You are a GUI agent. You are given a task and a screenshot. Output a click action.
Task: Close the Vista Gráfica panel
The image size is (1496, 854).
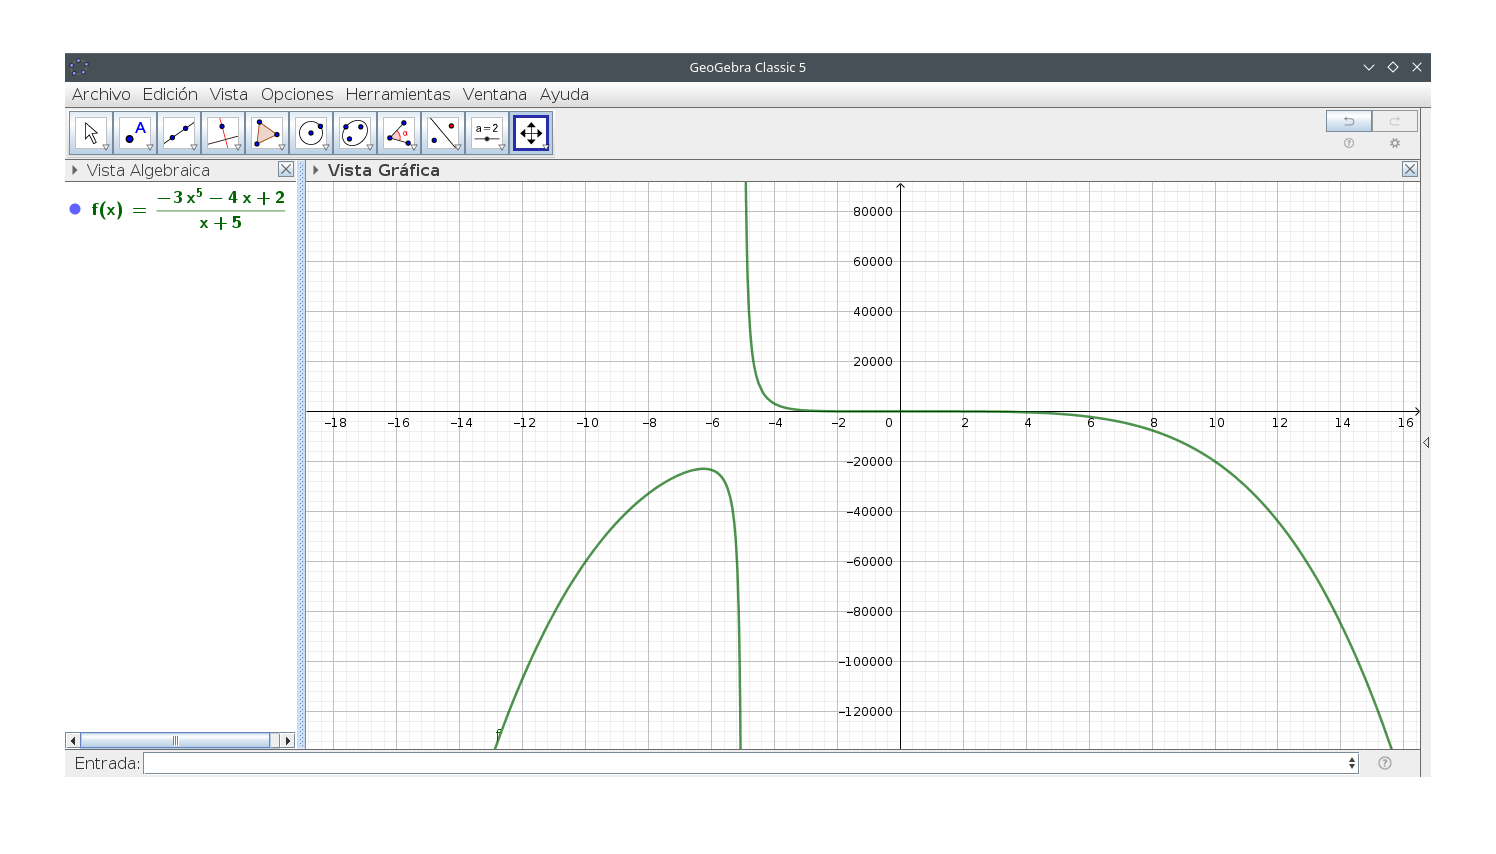click(x=1410, y=170)
